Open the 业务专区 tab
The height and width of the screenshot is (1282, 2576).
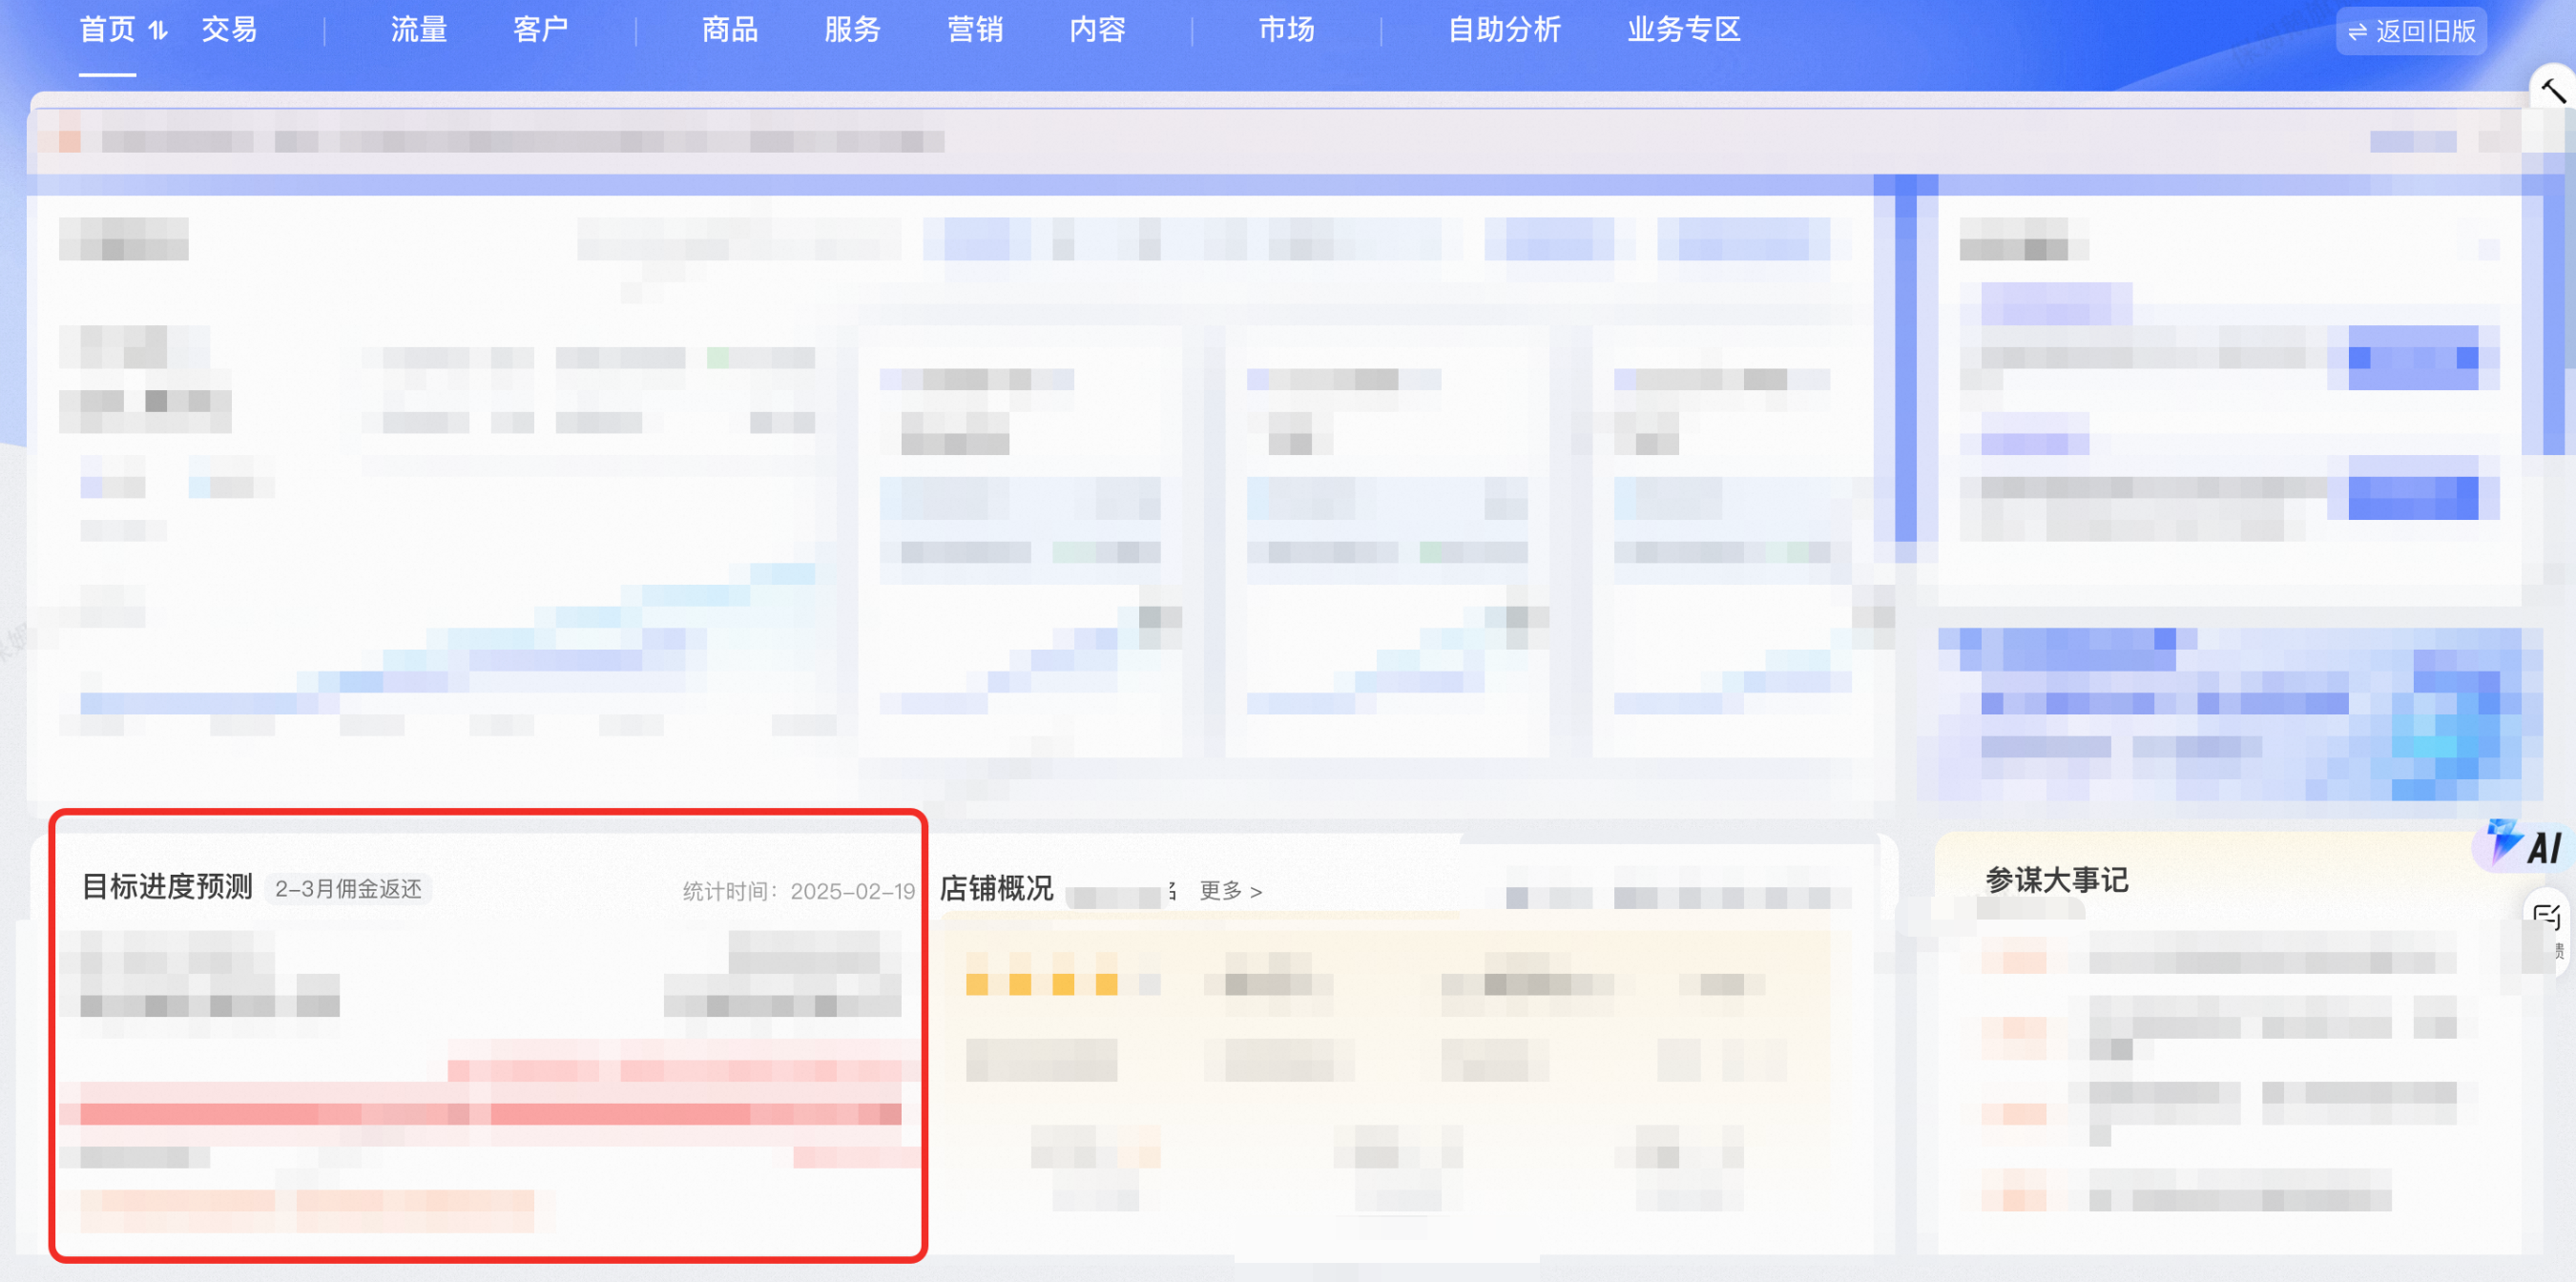click(1684, 30)
